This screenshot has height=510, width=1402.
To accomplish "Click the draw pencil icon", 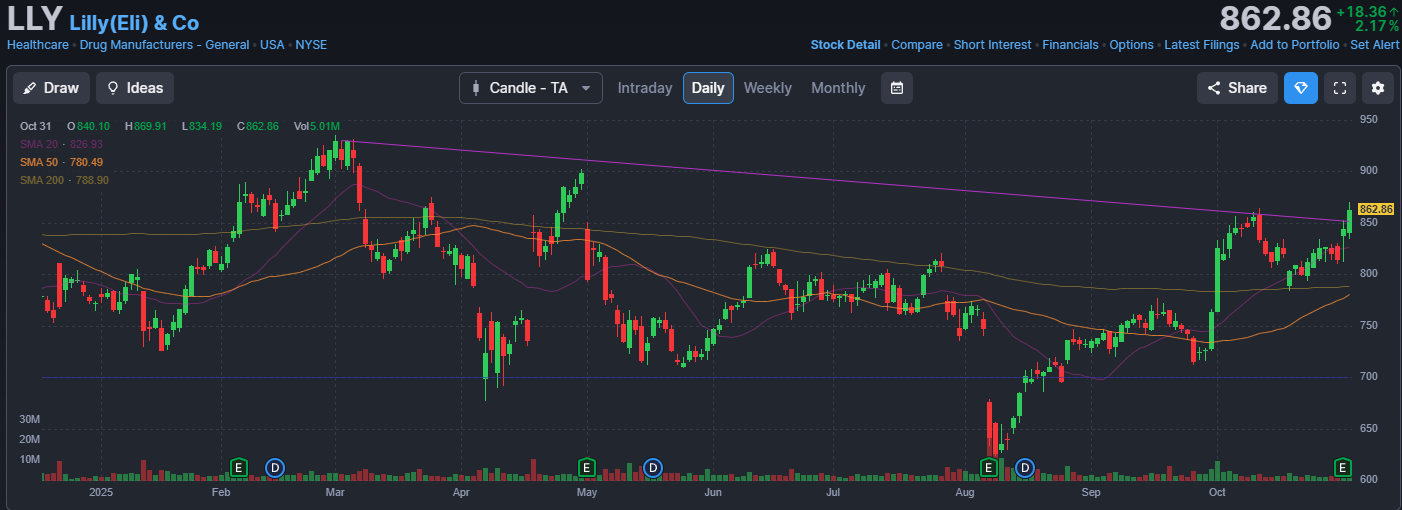I will (x=31, y=88).
